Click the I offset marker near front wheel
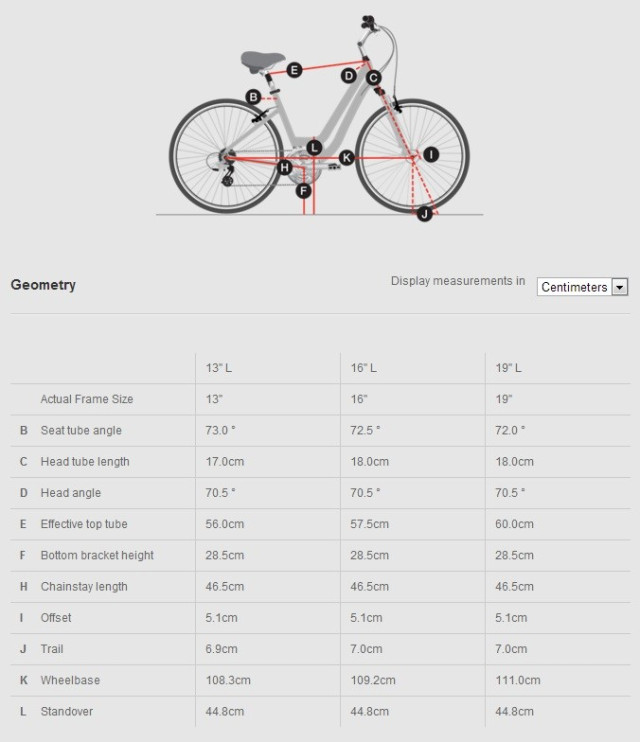Image resolution: width=640 pixels, height=742 pixels. [430, 154]
